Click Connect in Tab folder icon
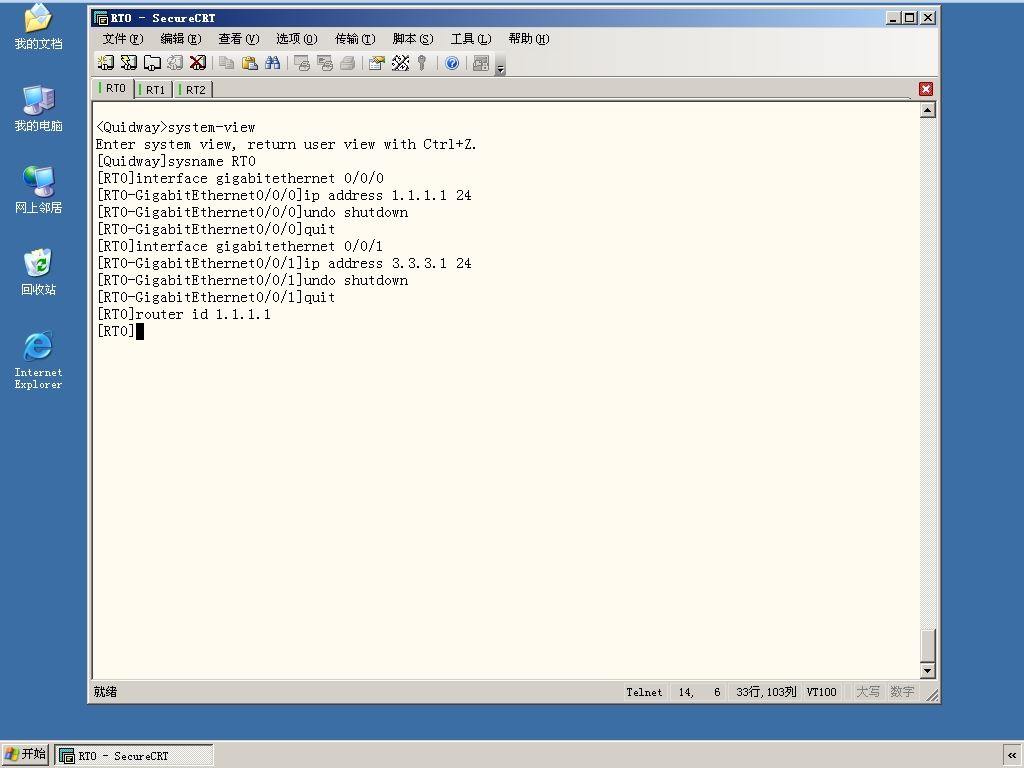 152,63
